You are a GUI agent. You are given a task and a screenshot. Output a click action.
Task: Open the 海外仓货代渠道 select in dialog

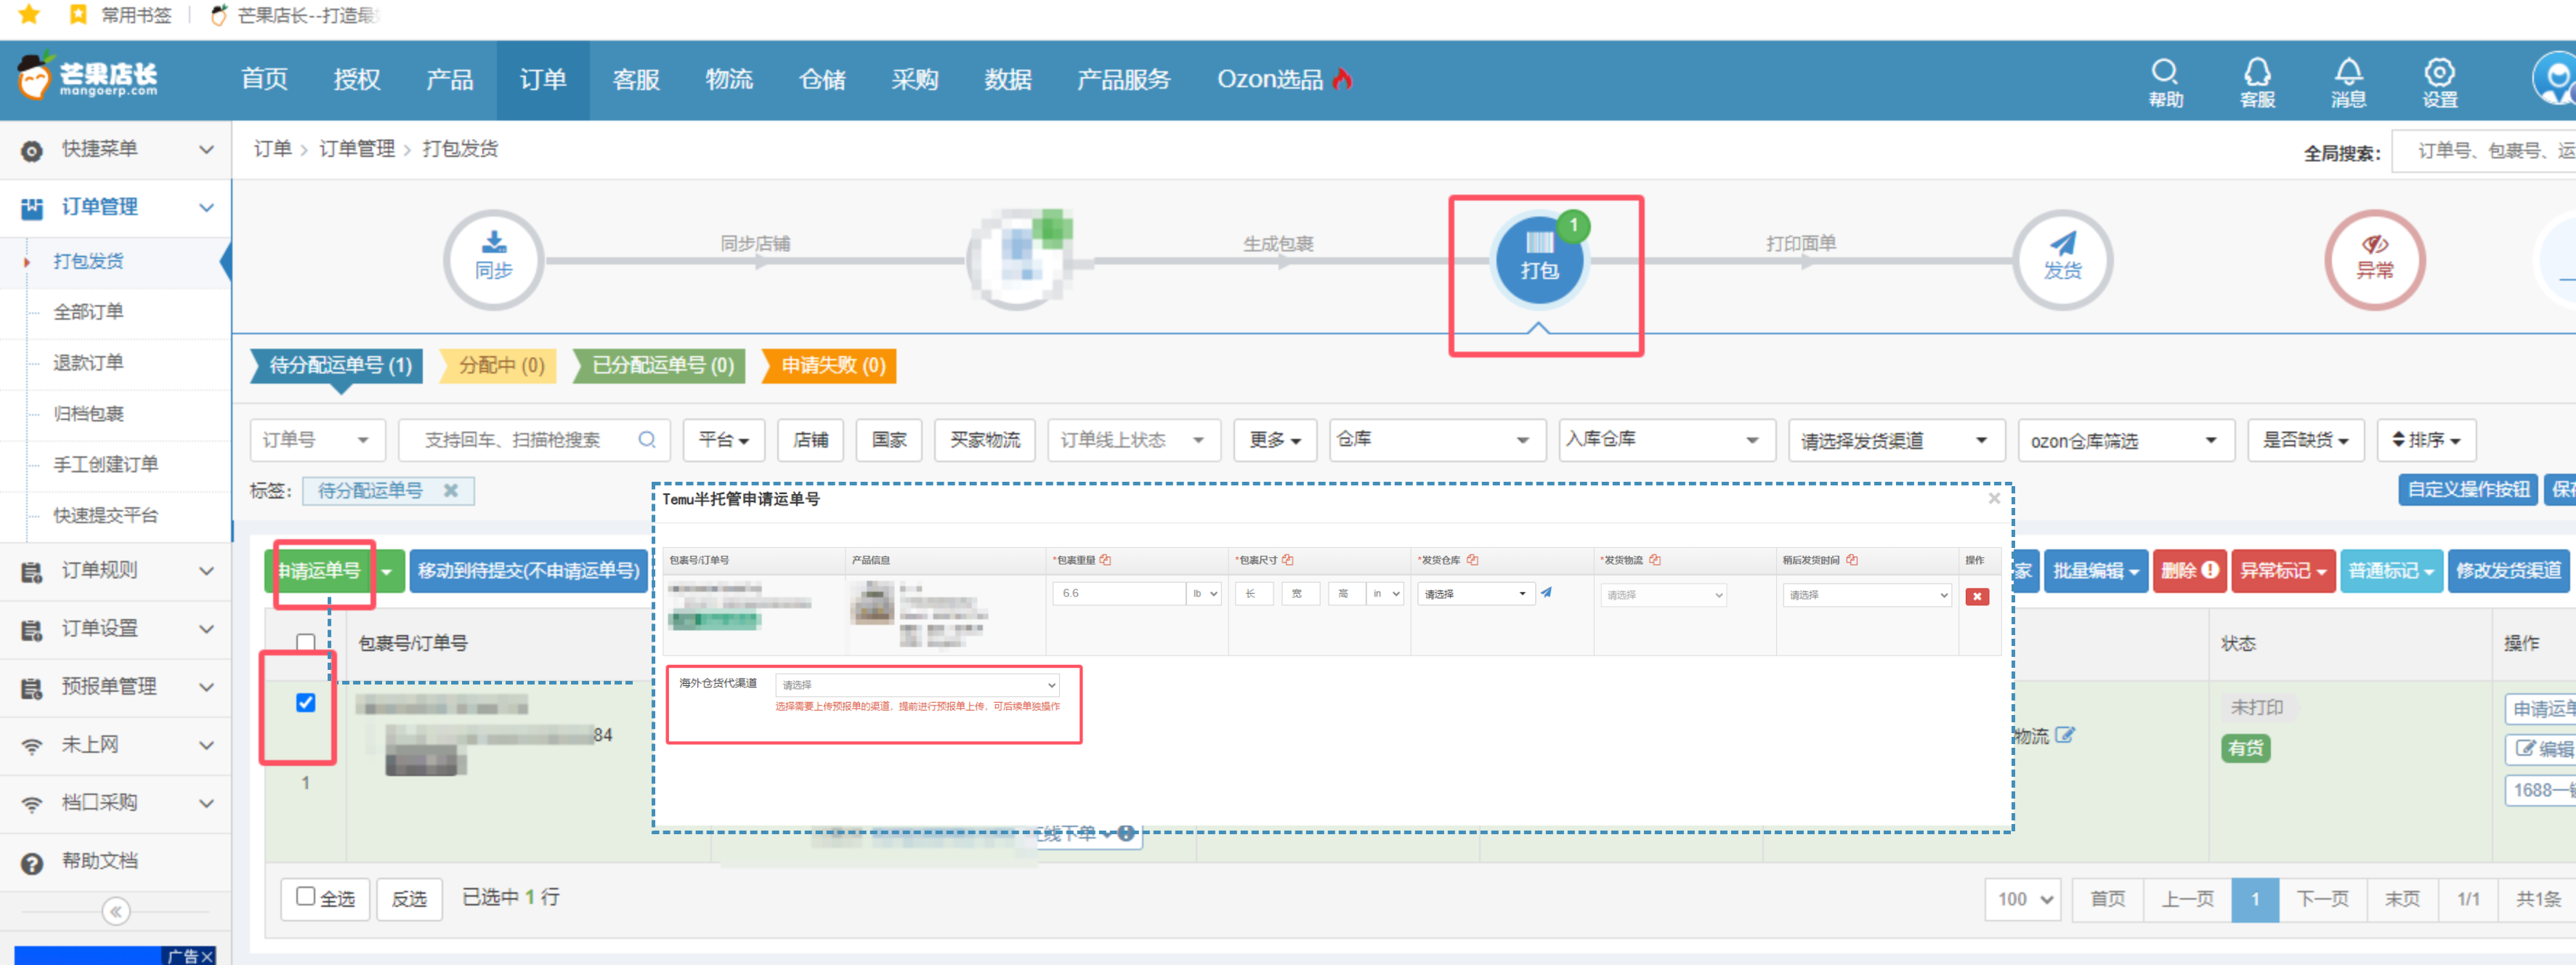tap(917, 685)
